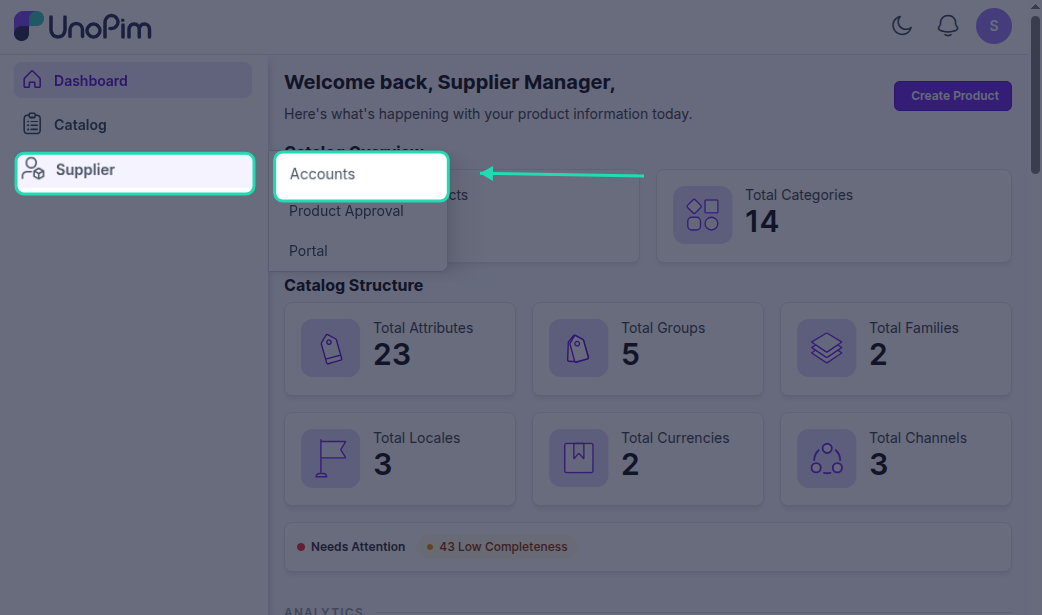Open the Total Groups count 5

pos(630,354)
